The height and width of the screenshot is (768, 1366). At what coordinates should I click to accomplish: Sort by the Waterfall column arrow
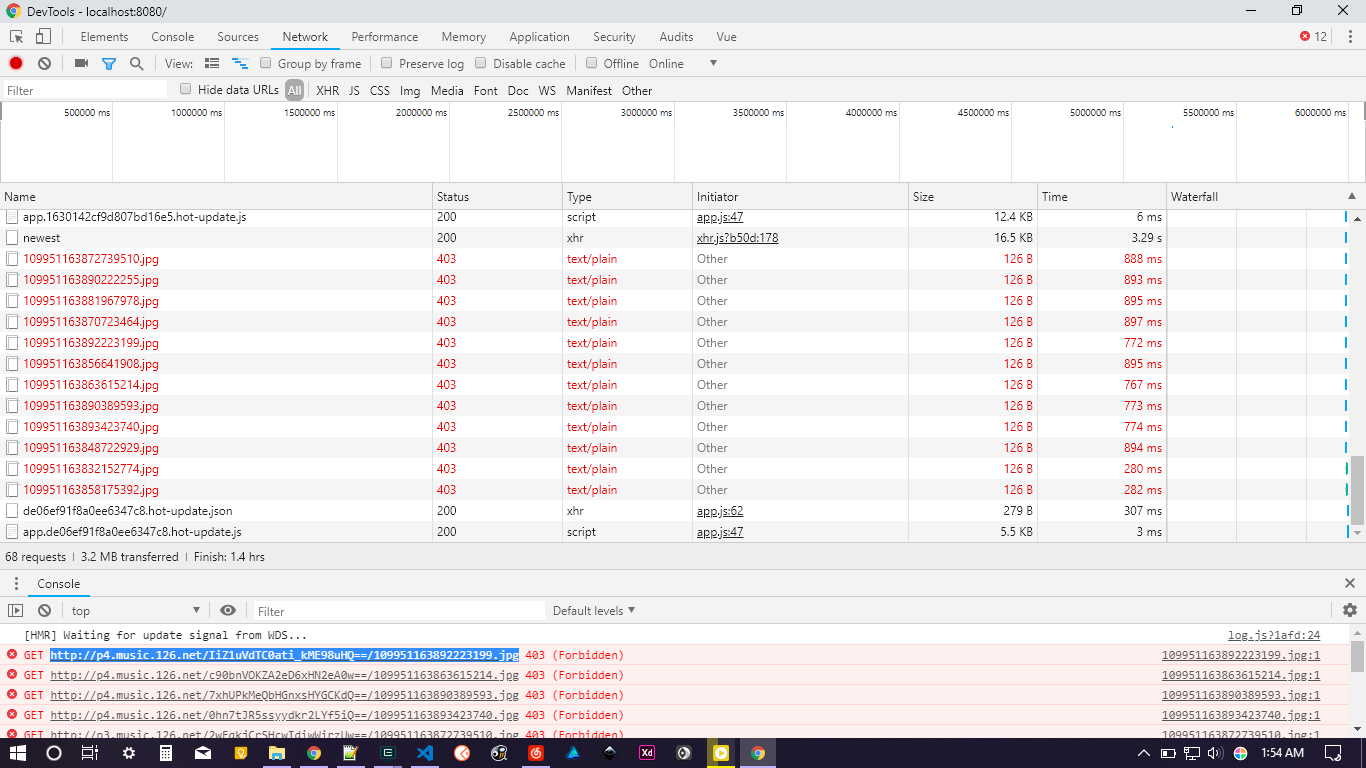pyautogui.click(x=1352, y=196)
